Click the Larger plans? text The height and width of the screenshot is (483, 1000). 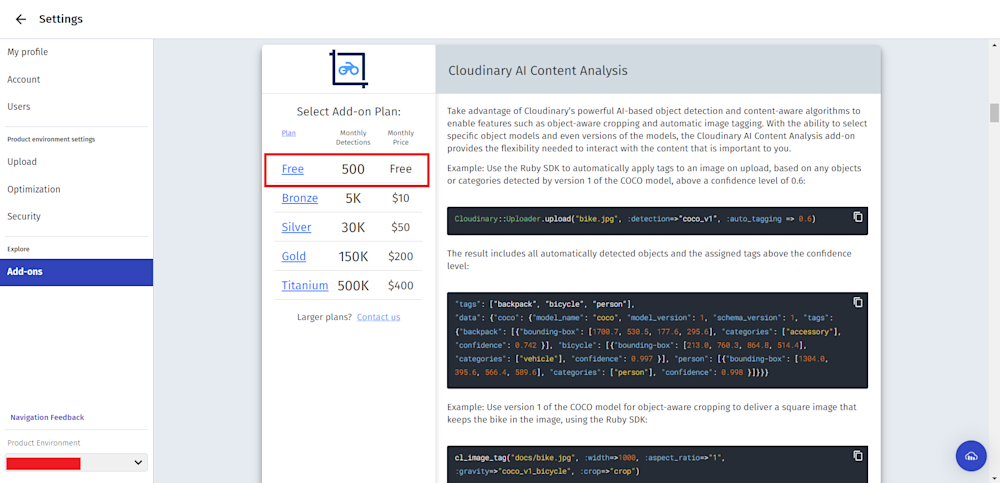coord(324,317)
